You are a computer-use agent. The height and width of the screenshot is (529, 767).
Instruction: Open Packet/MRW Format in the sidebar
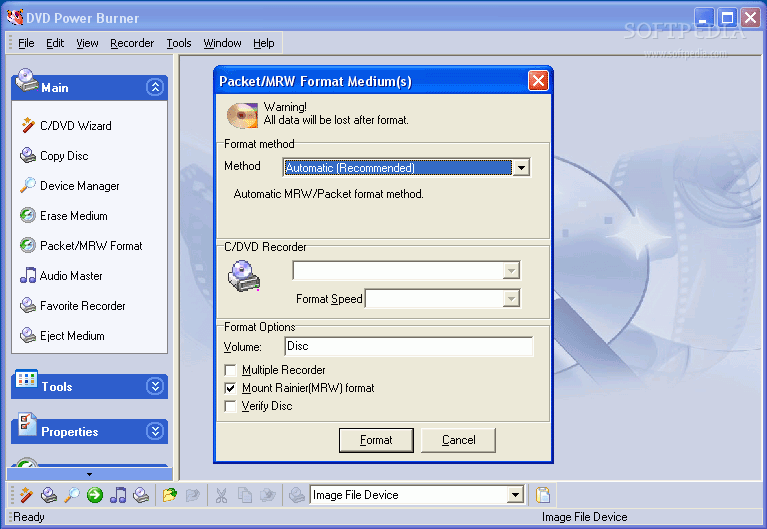click(x=81, y=246)
